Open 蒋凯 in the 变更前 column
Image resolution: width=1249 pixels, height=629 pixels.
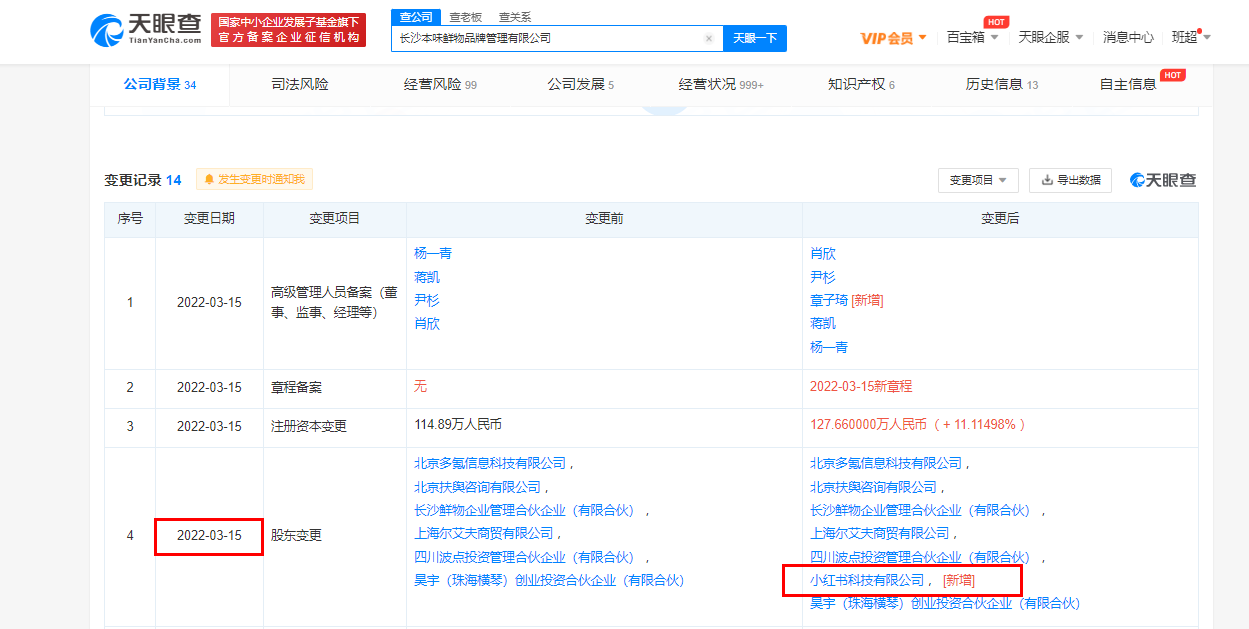tap(427, 277)
